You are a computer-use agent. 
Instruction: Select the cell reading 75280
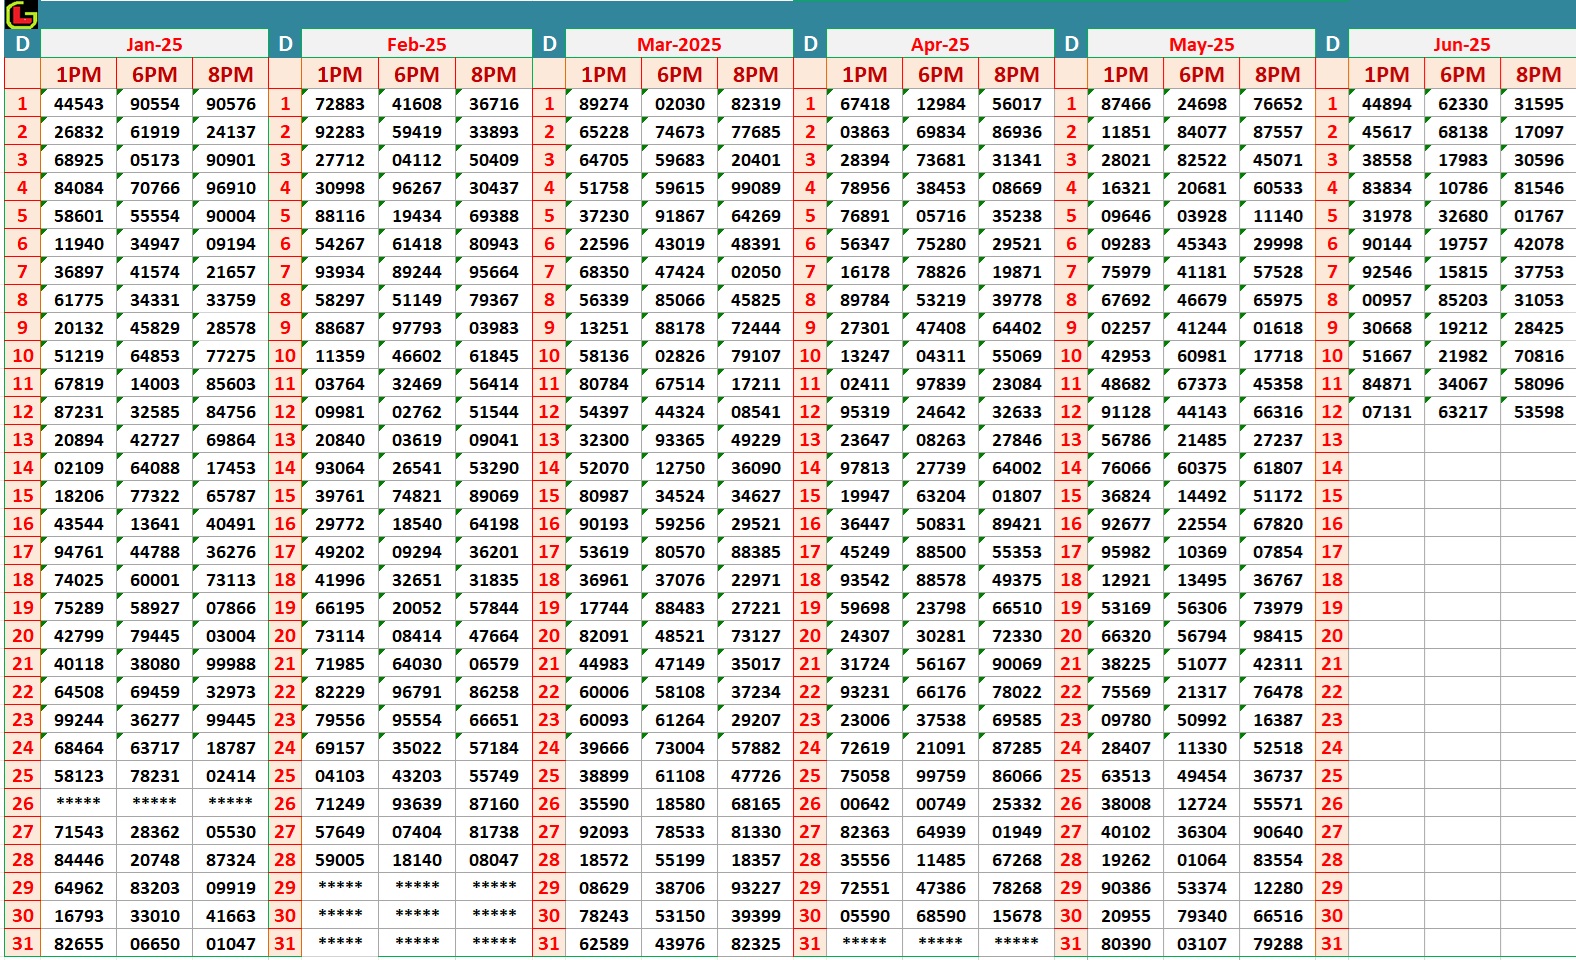941,244
